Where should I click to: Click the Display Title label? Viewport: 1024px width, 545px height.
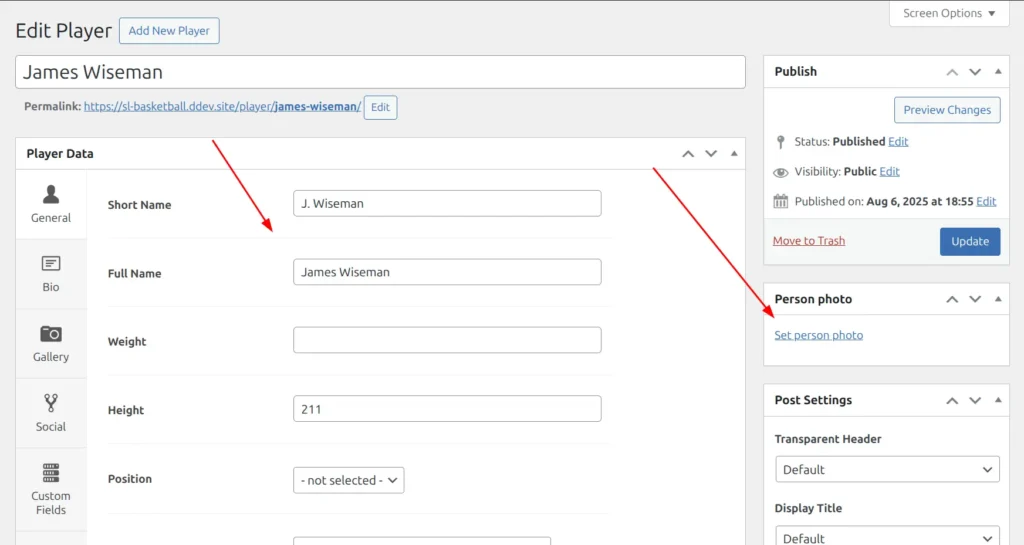click(808, 508)
